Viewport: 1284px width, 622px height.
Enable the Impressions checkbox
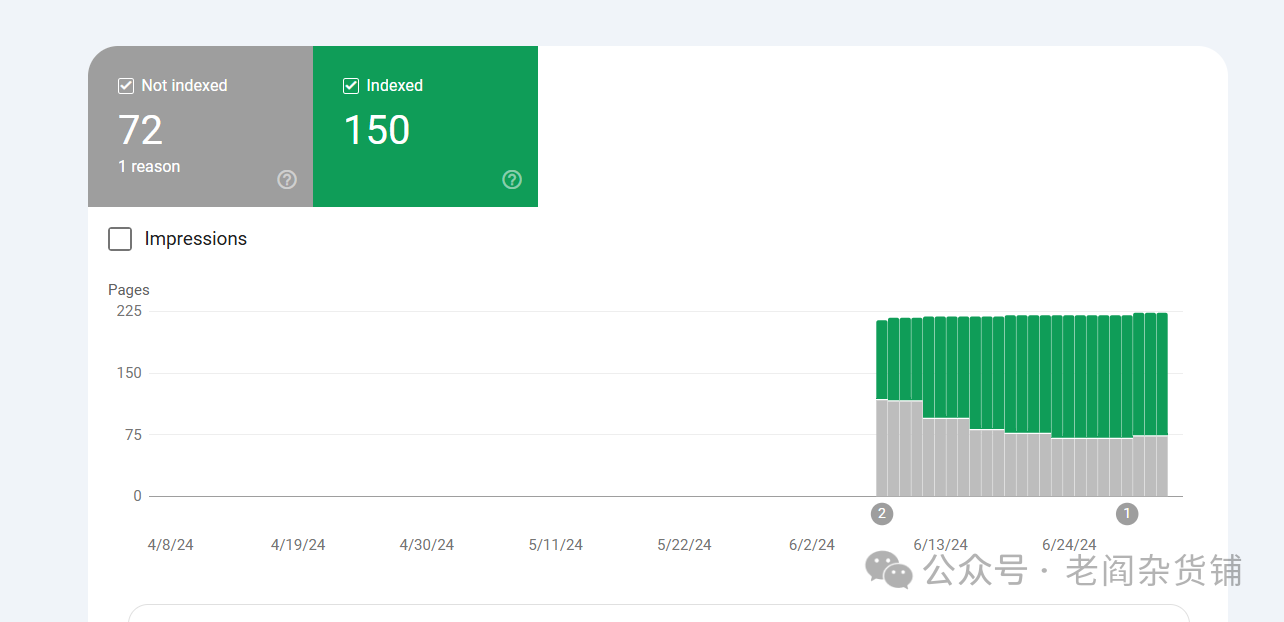(120, 239)
